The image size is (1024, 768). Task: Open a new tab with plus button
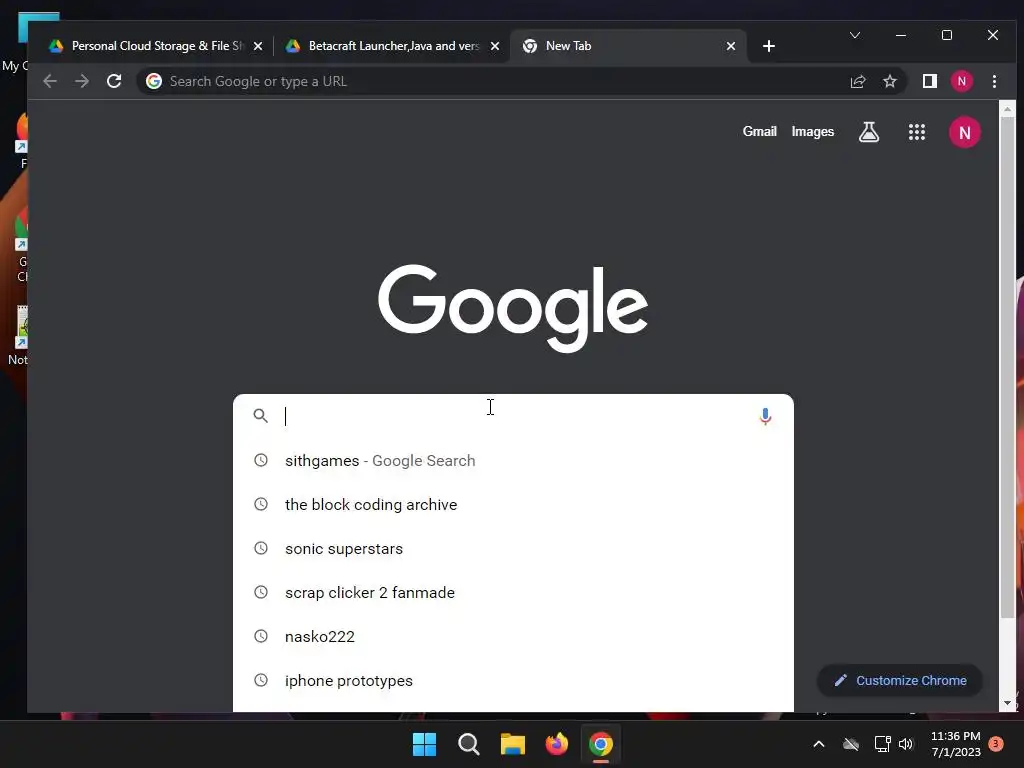(x=769, y=46)
